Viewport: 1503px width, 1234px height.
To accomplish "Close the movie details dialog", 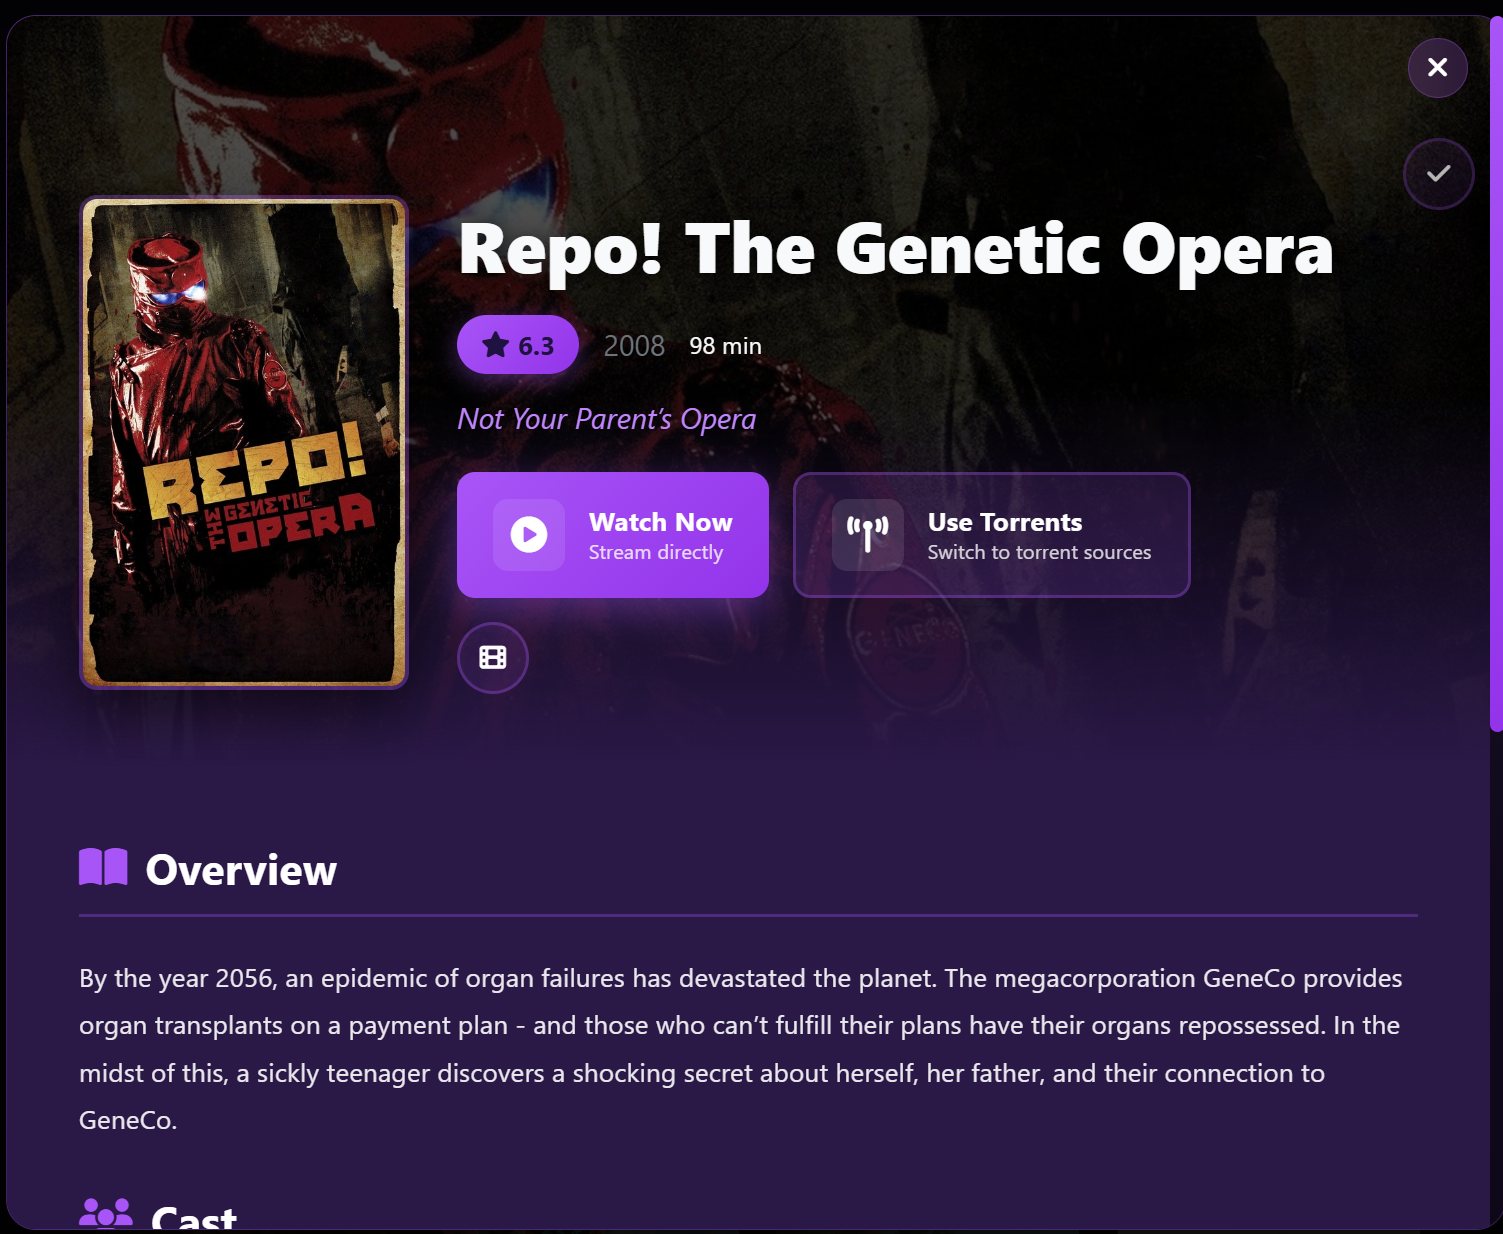I will pyautogui.click(x=1437, y=67).
